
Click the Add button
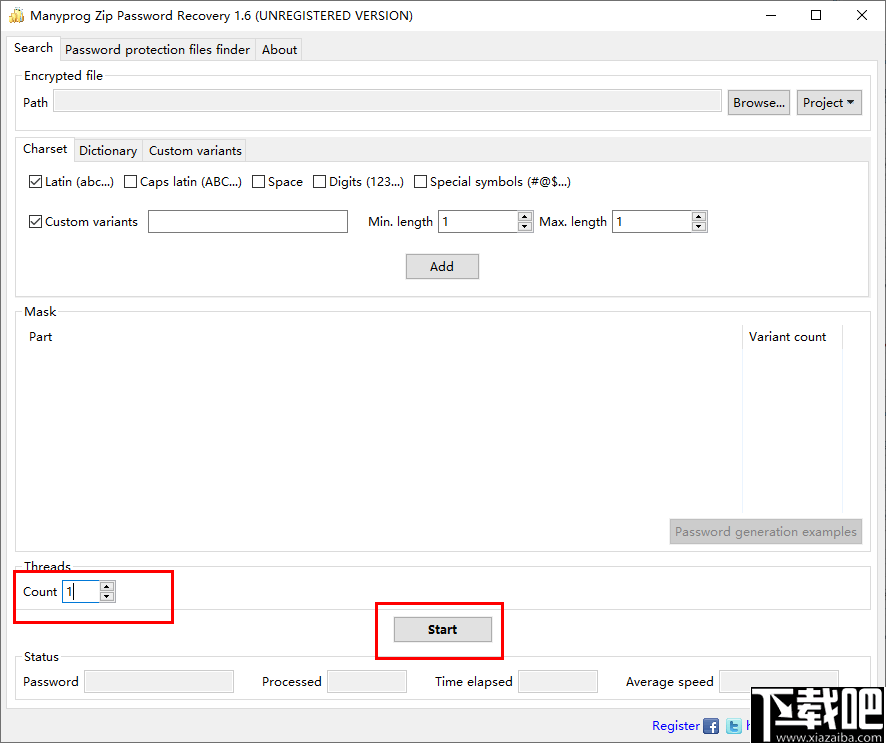point(442,266)
